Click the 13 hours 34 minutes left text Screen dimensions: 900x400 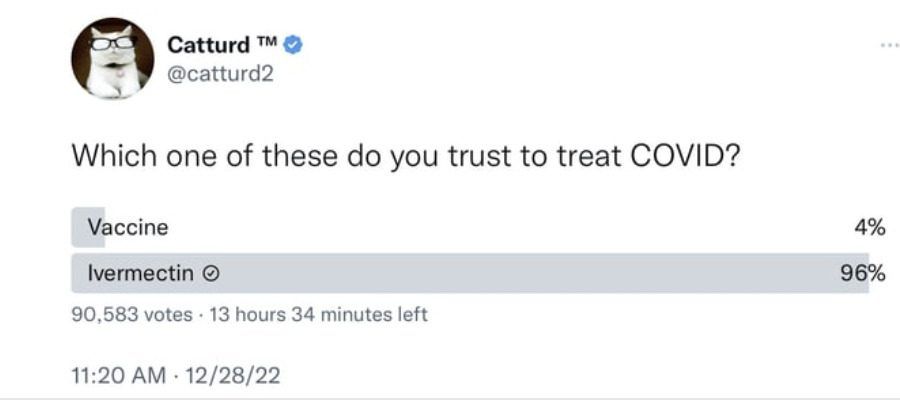point(319,315)
